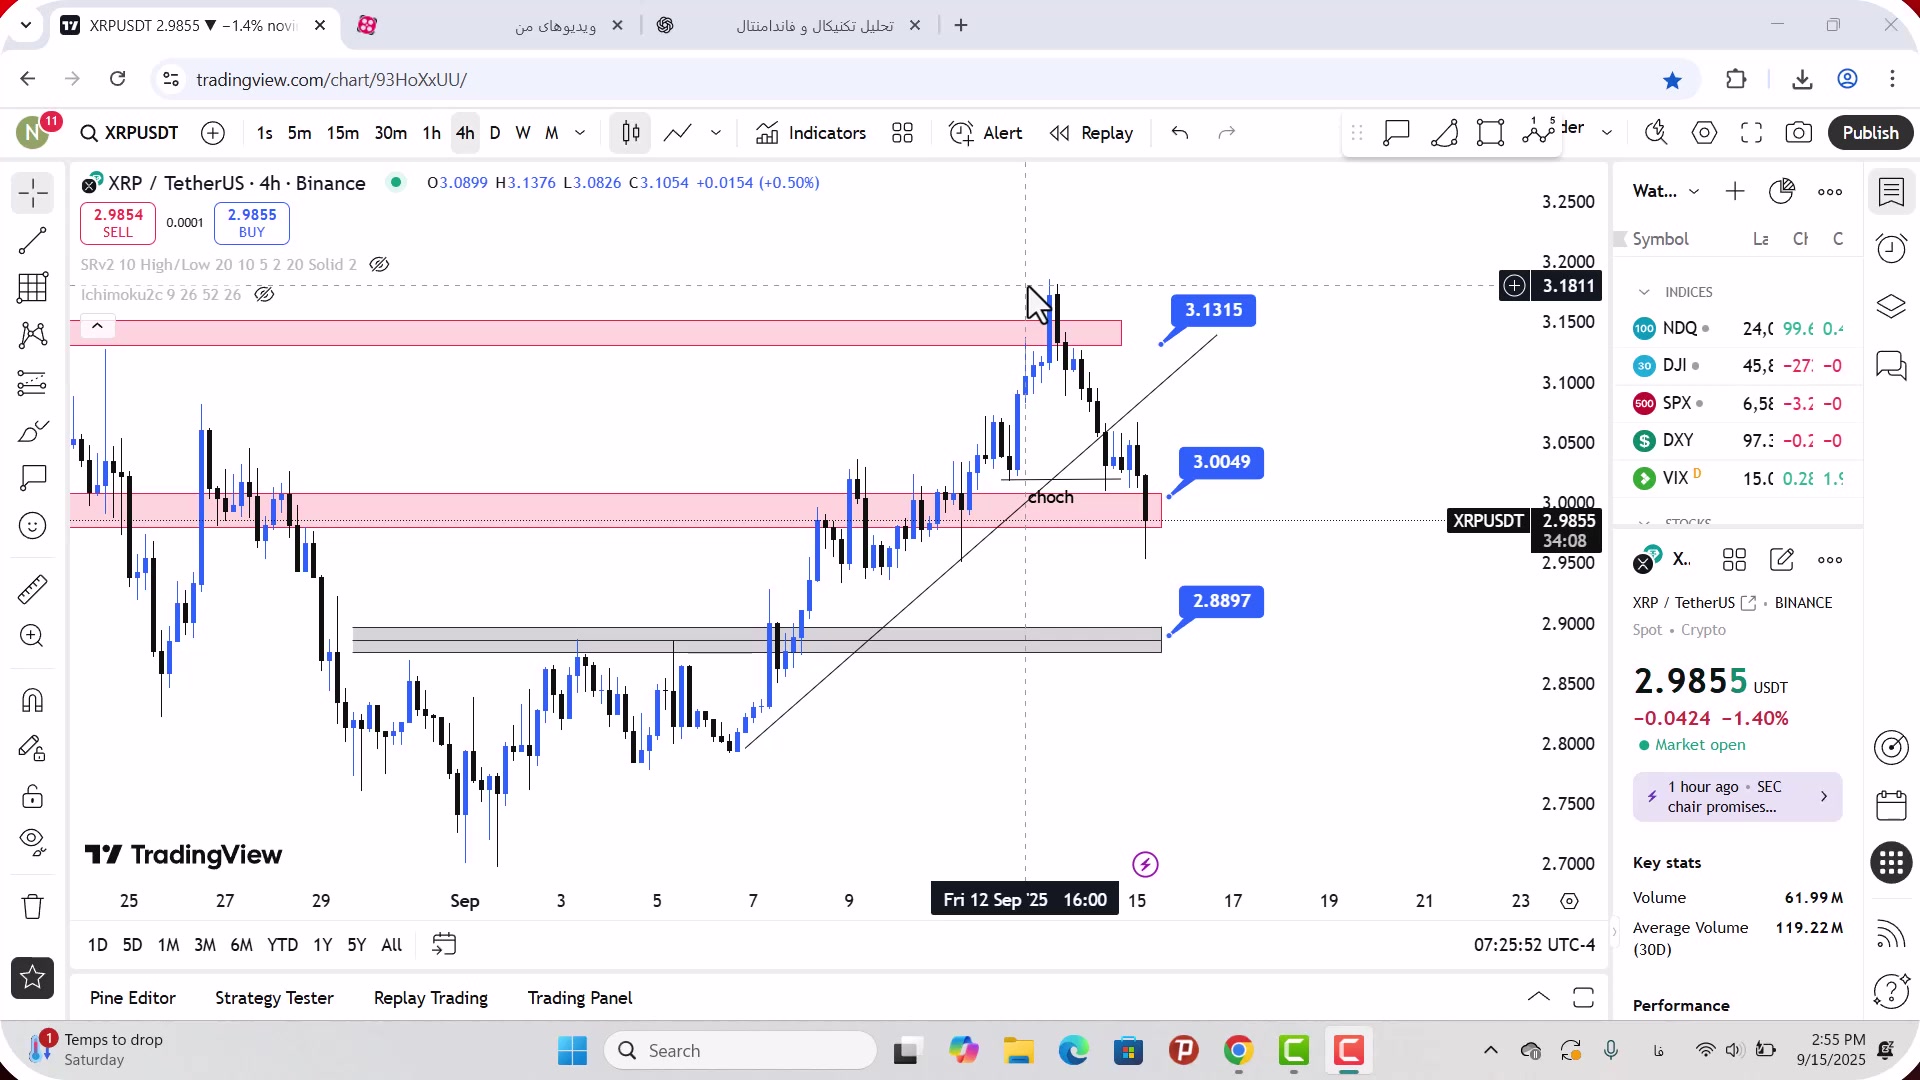Select the DXY row in watchlist

[x=1738, y=441]
